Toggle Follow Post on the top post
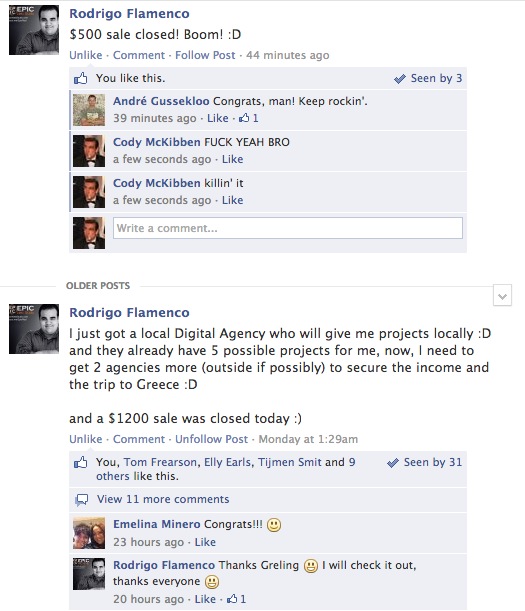 pos(205,55)
